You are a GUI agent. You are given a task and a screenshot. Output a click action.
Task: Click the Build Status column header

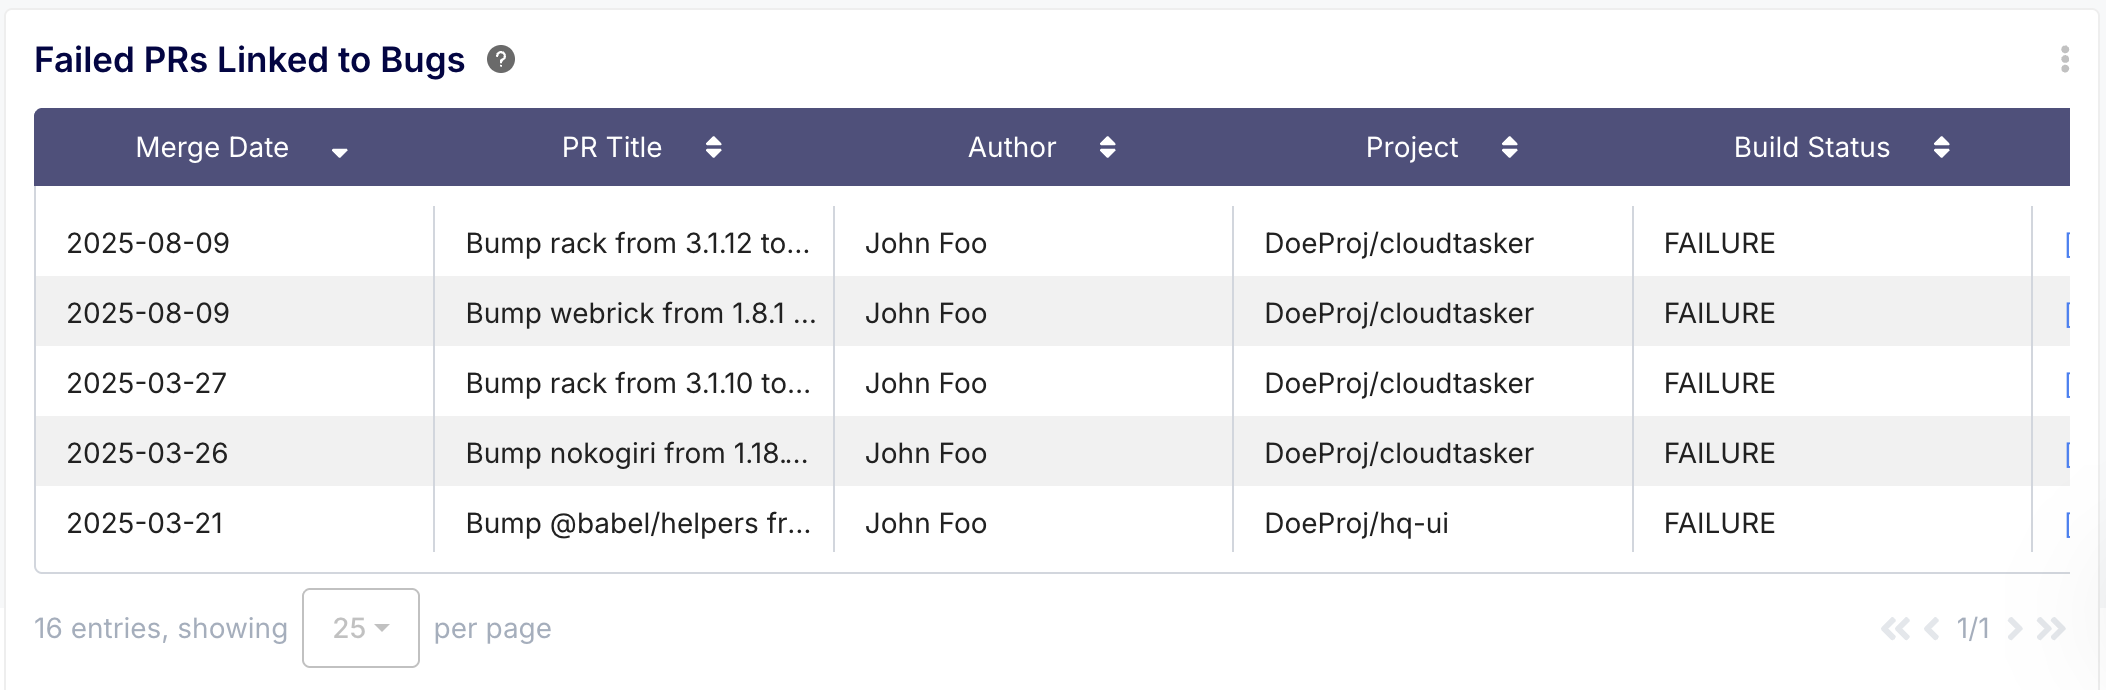(x=1811, y=148)
